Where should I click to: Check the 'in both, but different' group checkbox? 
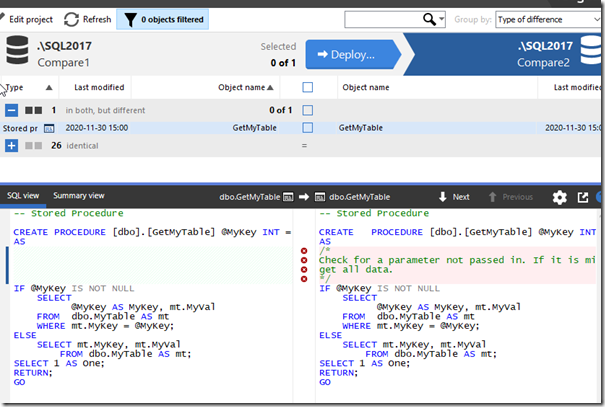pos(308,110)
